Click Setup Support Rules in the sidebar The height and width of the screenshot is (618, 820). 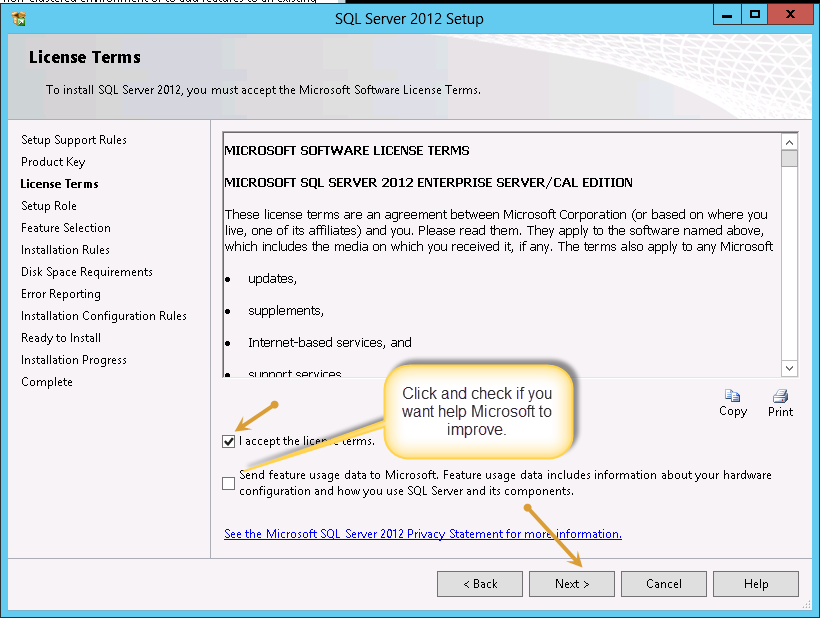click(73, 139)
